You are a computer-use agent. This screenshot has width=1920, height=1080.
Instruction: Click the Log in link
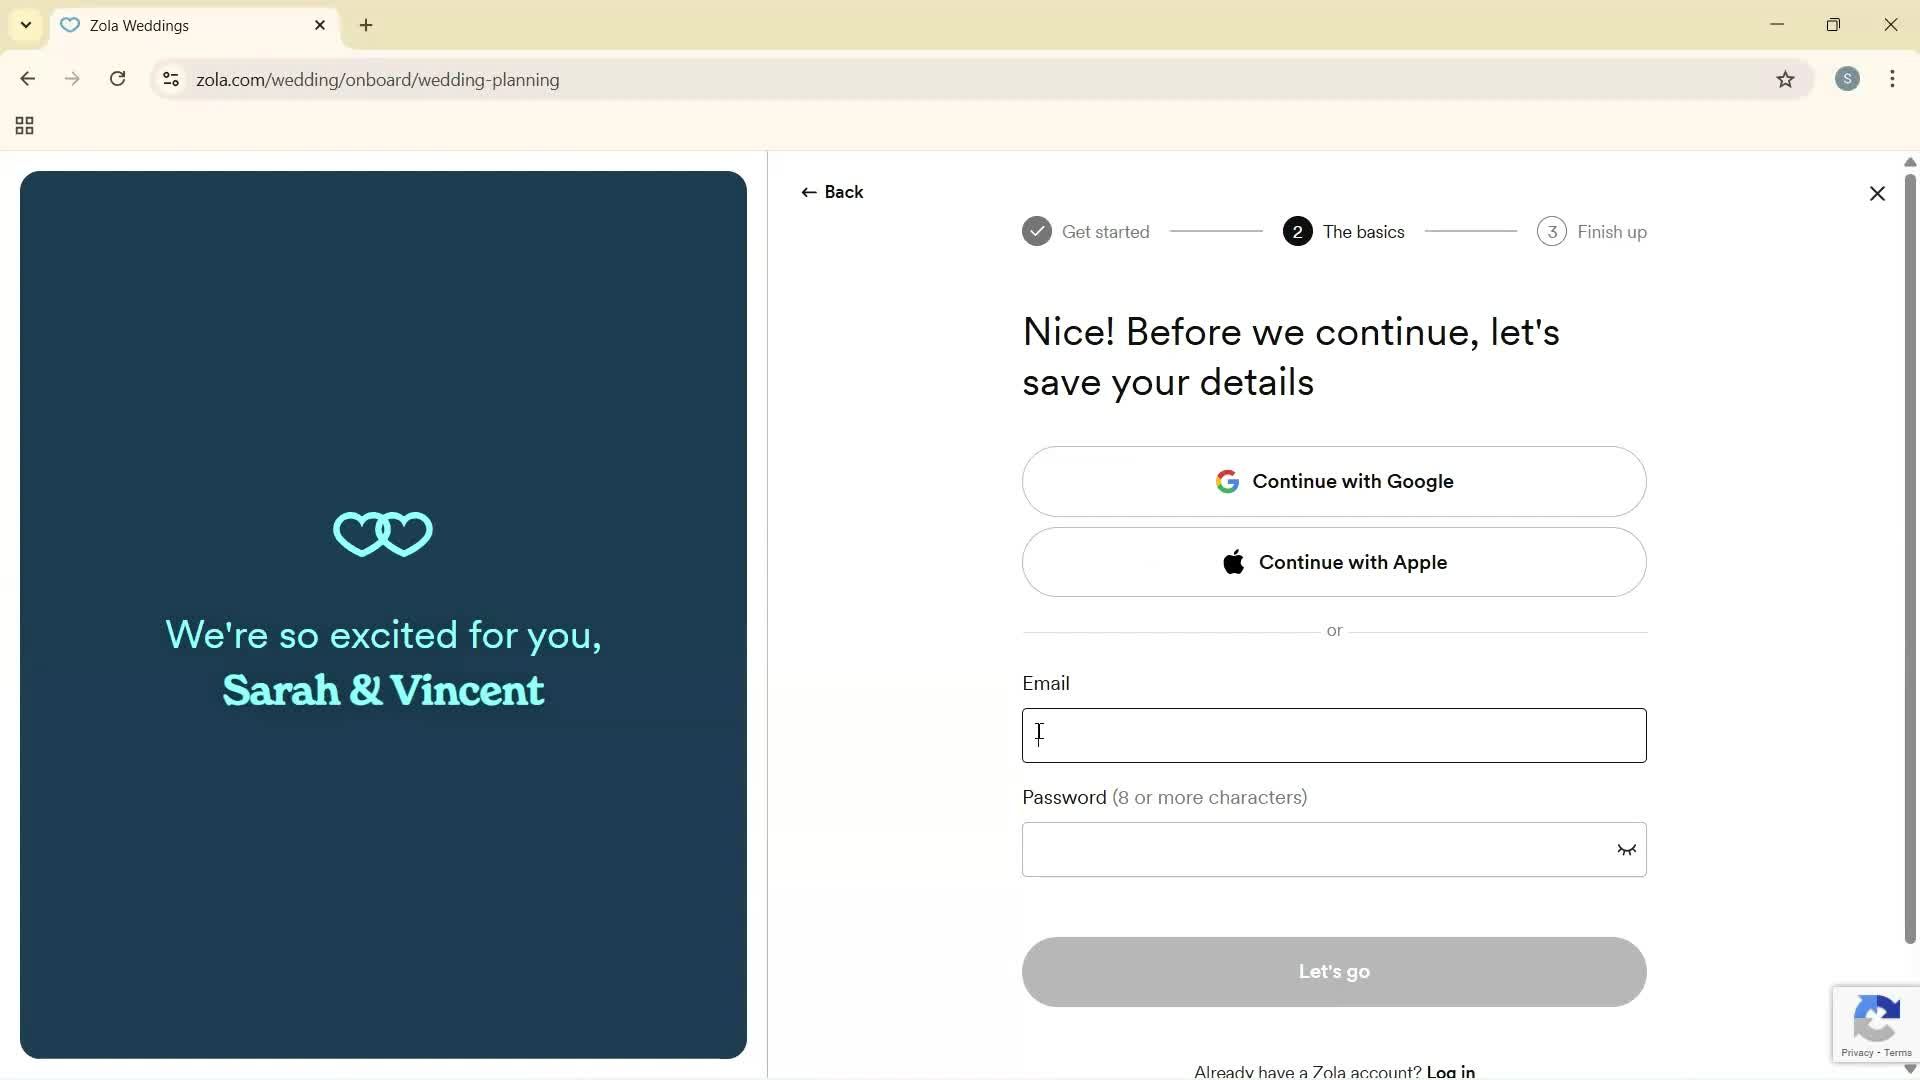tap(1450, 1070)
